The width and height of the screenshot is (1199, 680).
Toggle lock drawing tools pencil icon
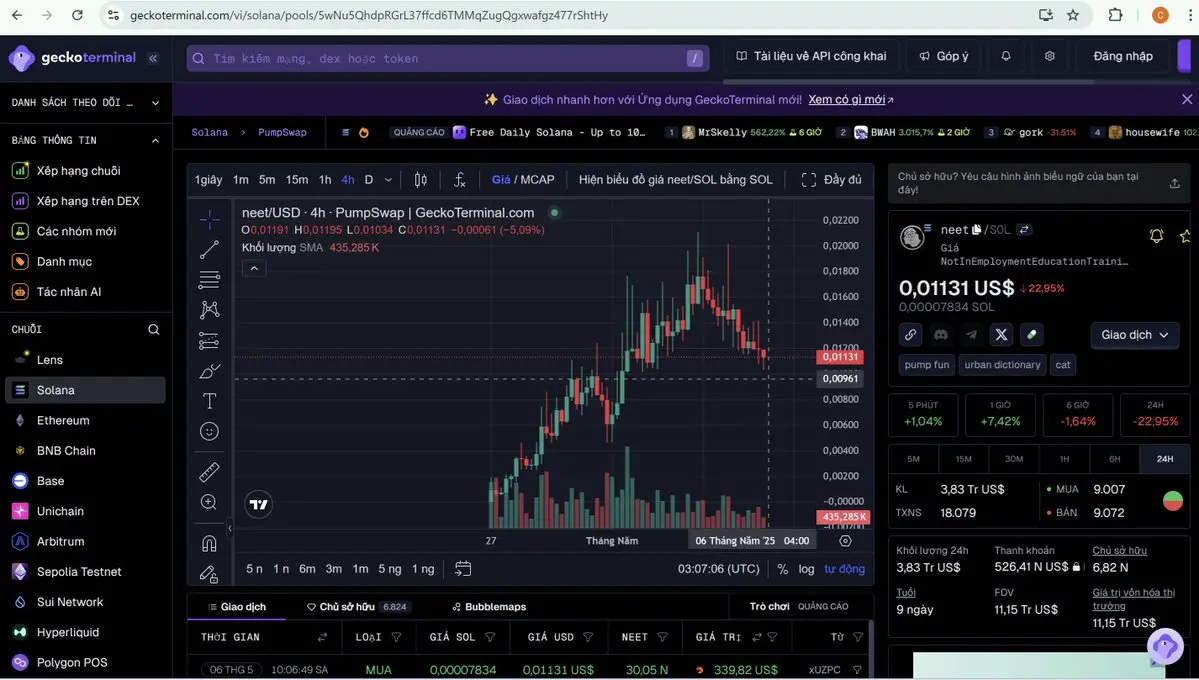209,574
